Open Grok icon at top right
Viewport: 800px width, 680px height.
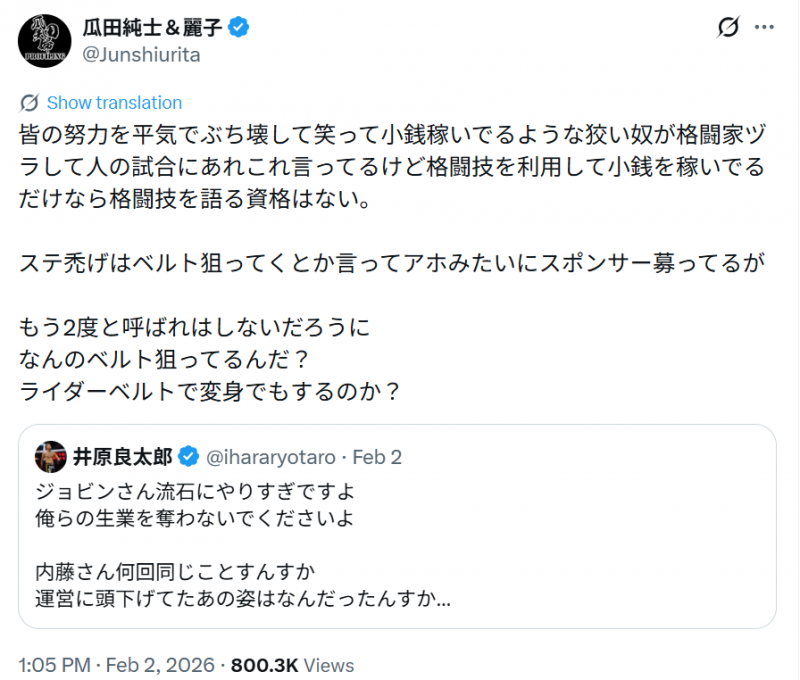[729, 29]
